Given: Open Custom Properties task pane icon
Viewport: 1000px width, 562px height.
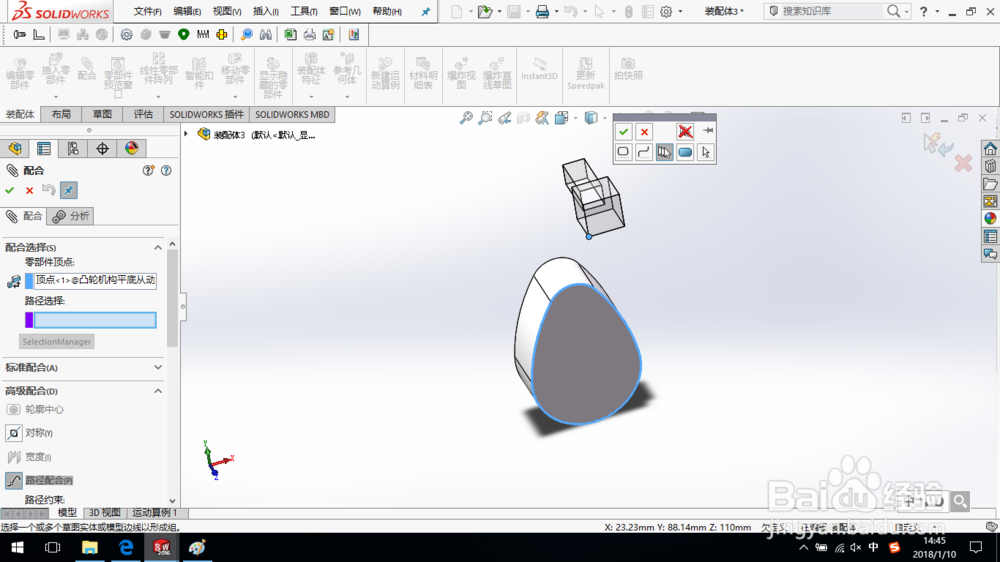Looking at the screenshot, I should tap(990, 237).
